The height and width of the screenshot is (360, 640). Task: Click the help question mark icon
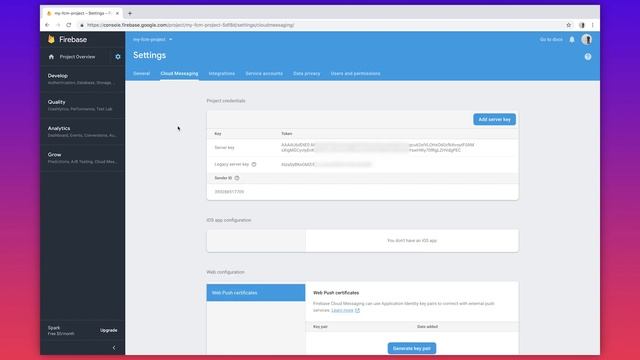coord(588,57)
